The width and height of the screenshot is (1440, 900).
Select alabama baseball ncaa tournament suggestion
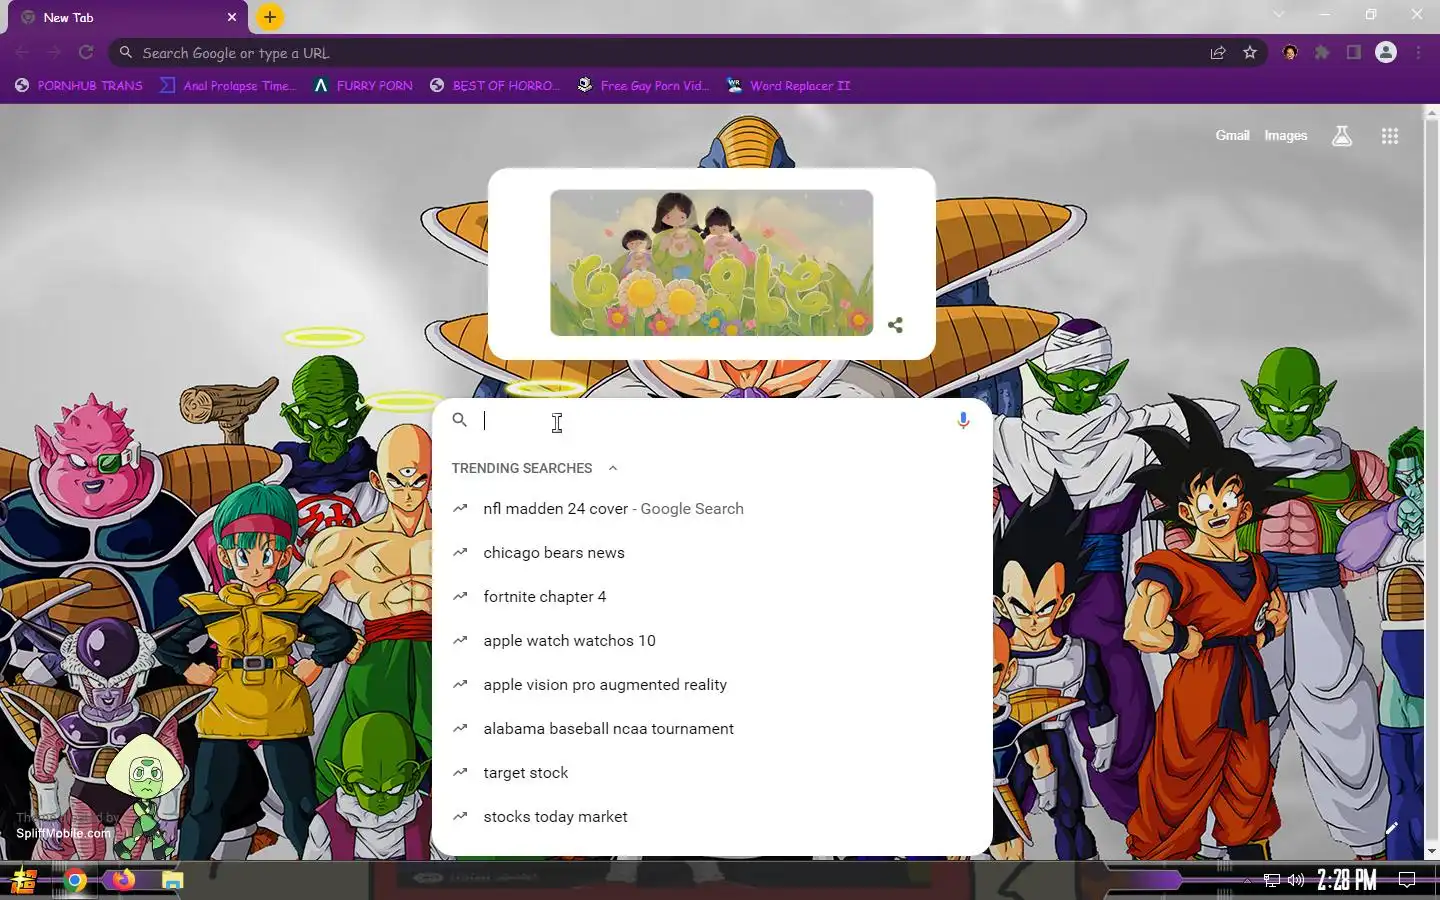tap(712, 729)
